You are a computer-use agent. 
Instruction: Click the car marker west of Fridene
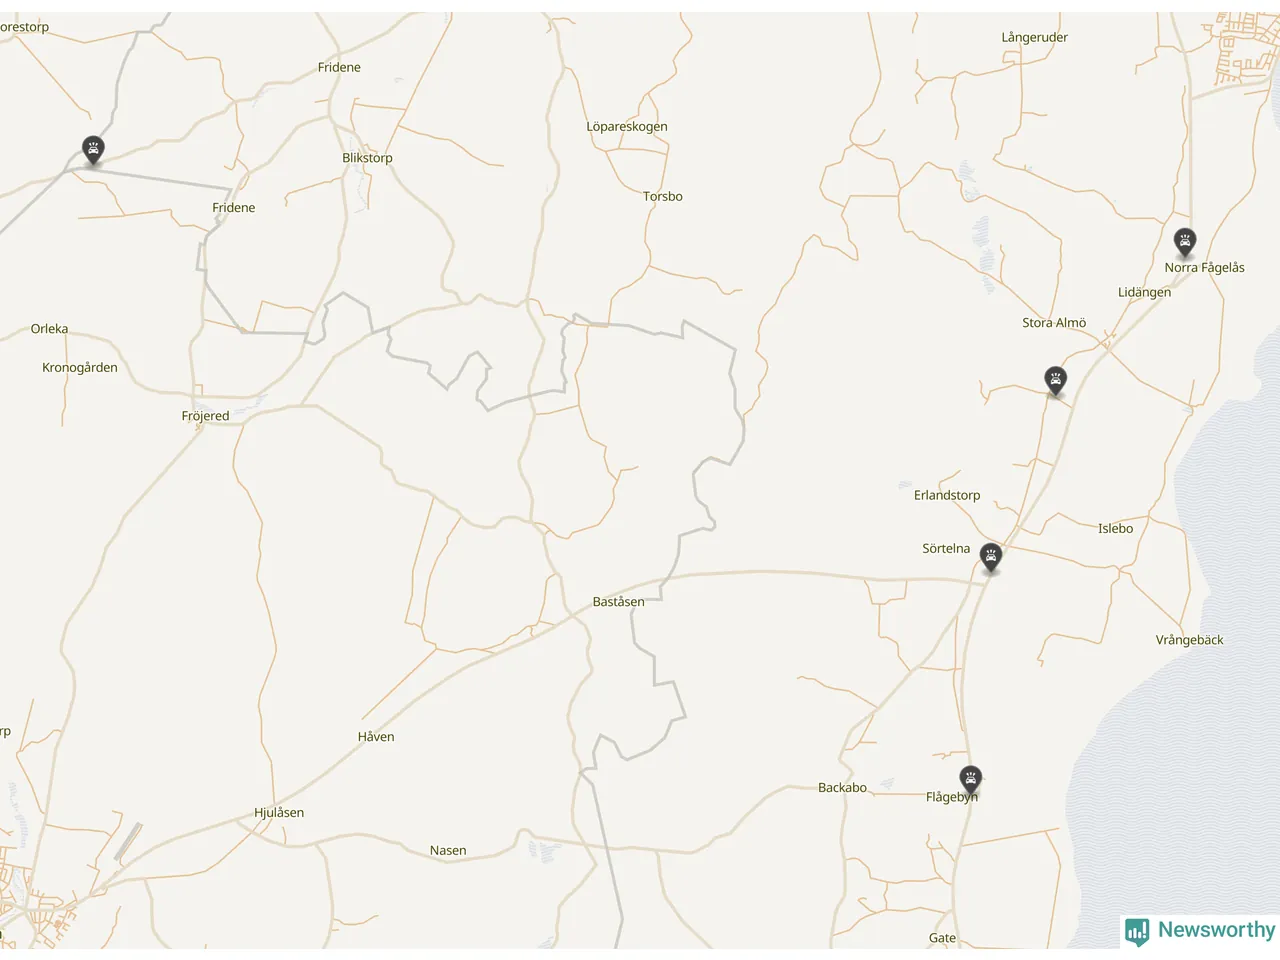point(93,151)
